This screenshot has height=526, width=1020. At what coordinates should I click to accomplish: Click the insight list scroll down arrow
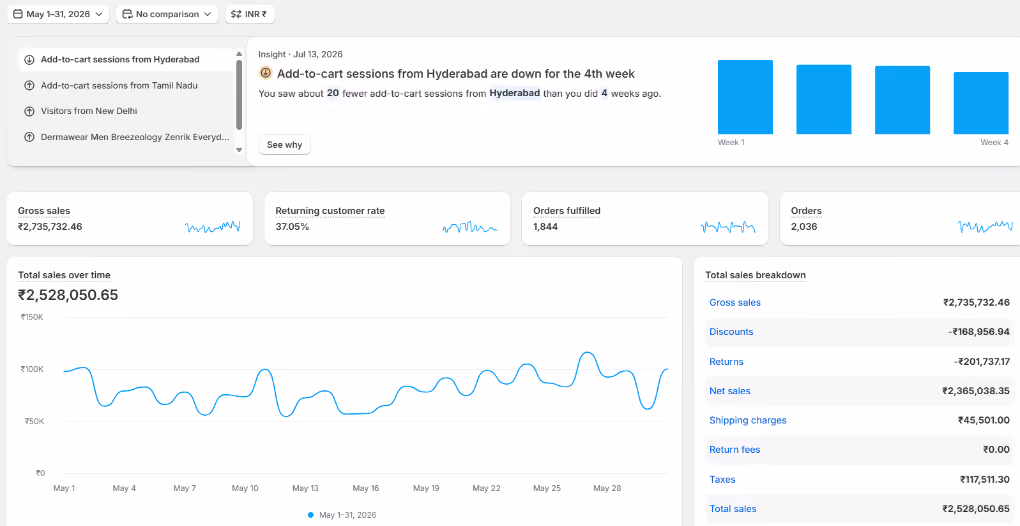pos(239,150)
